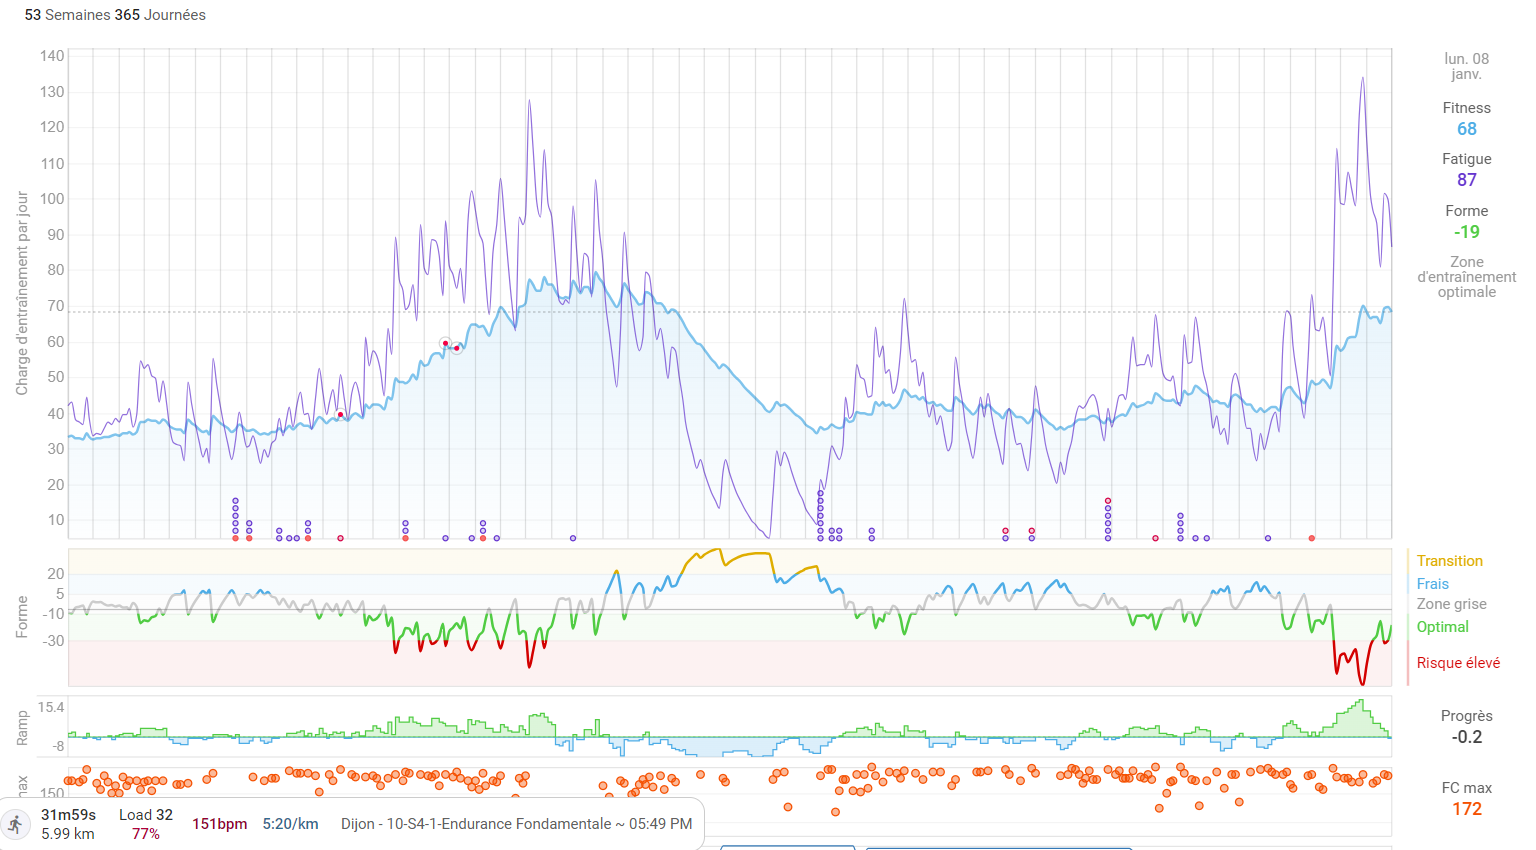Click the Fitness value 68
Image resolution: width=1536 pixels, height=850 pixels.
point(1466,129)
